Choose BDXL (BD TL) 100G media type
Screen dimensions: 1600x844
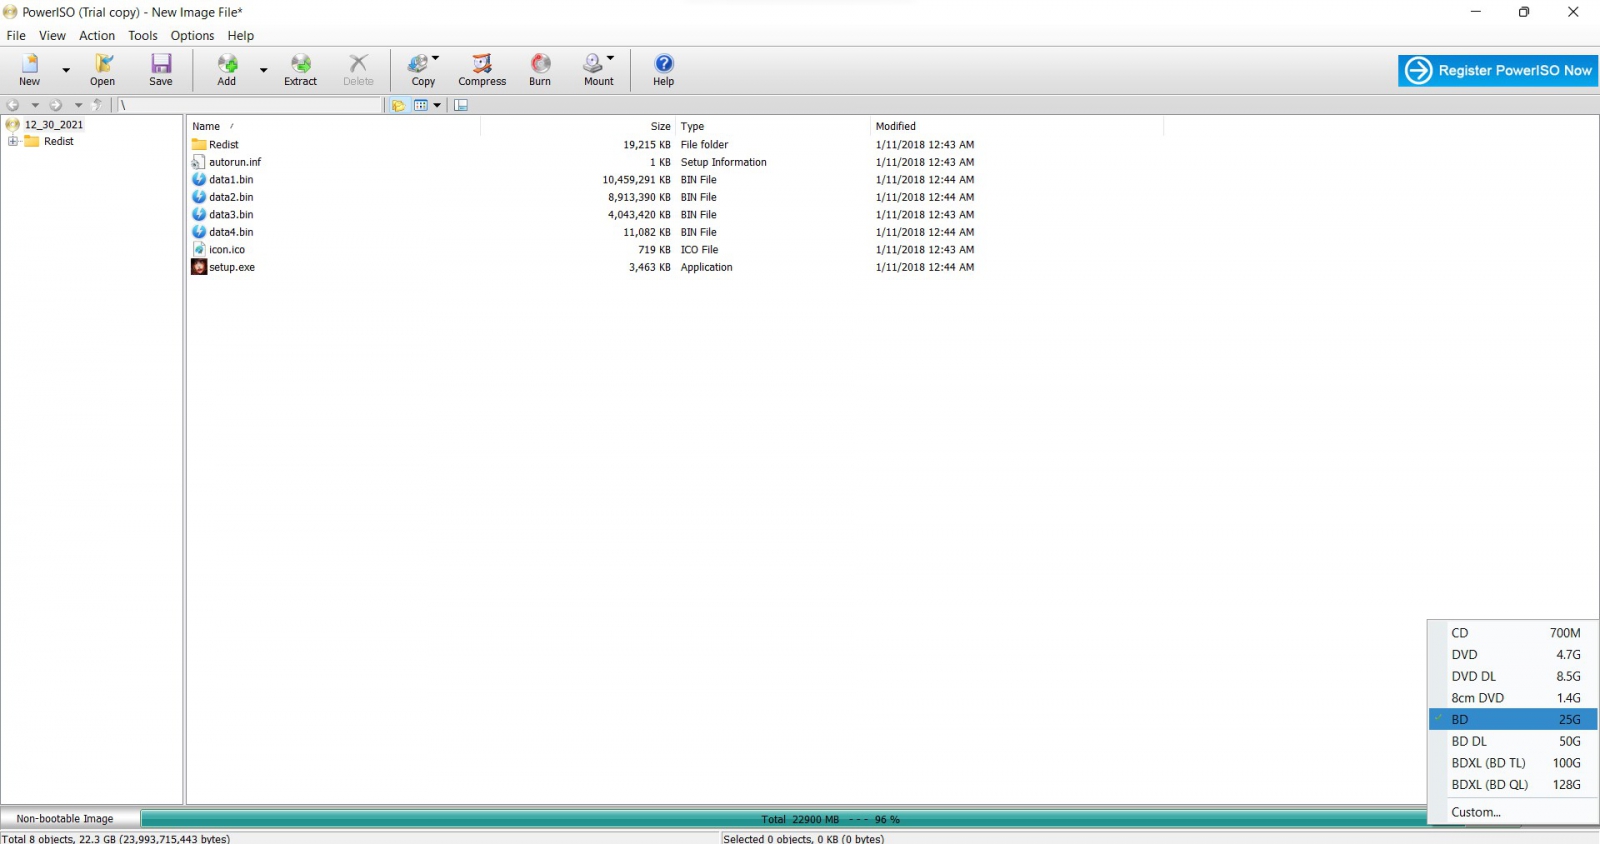(1513, 763)
